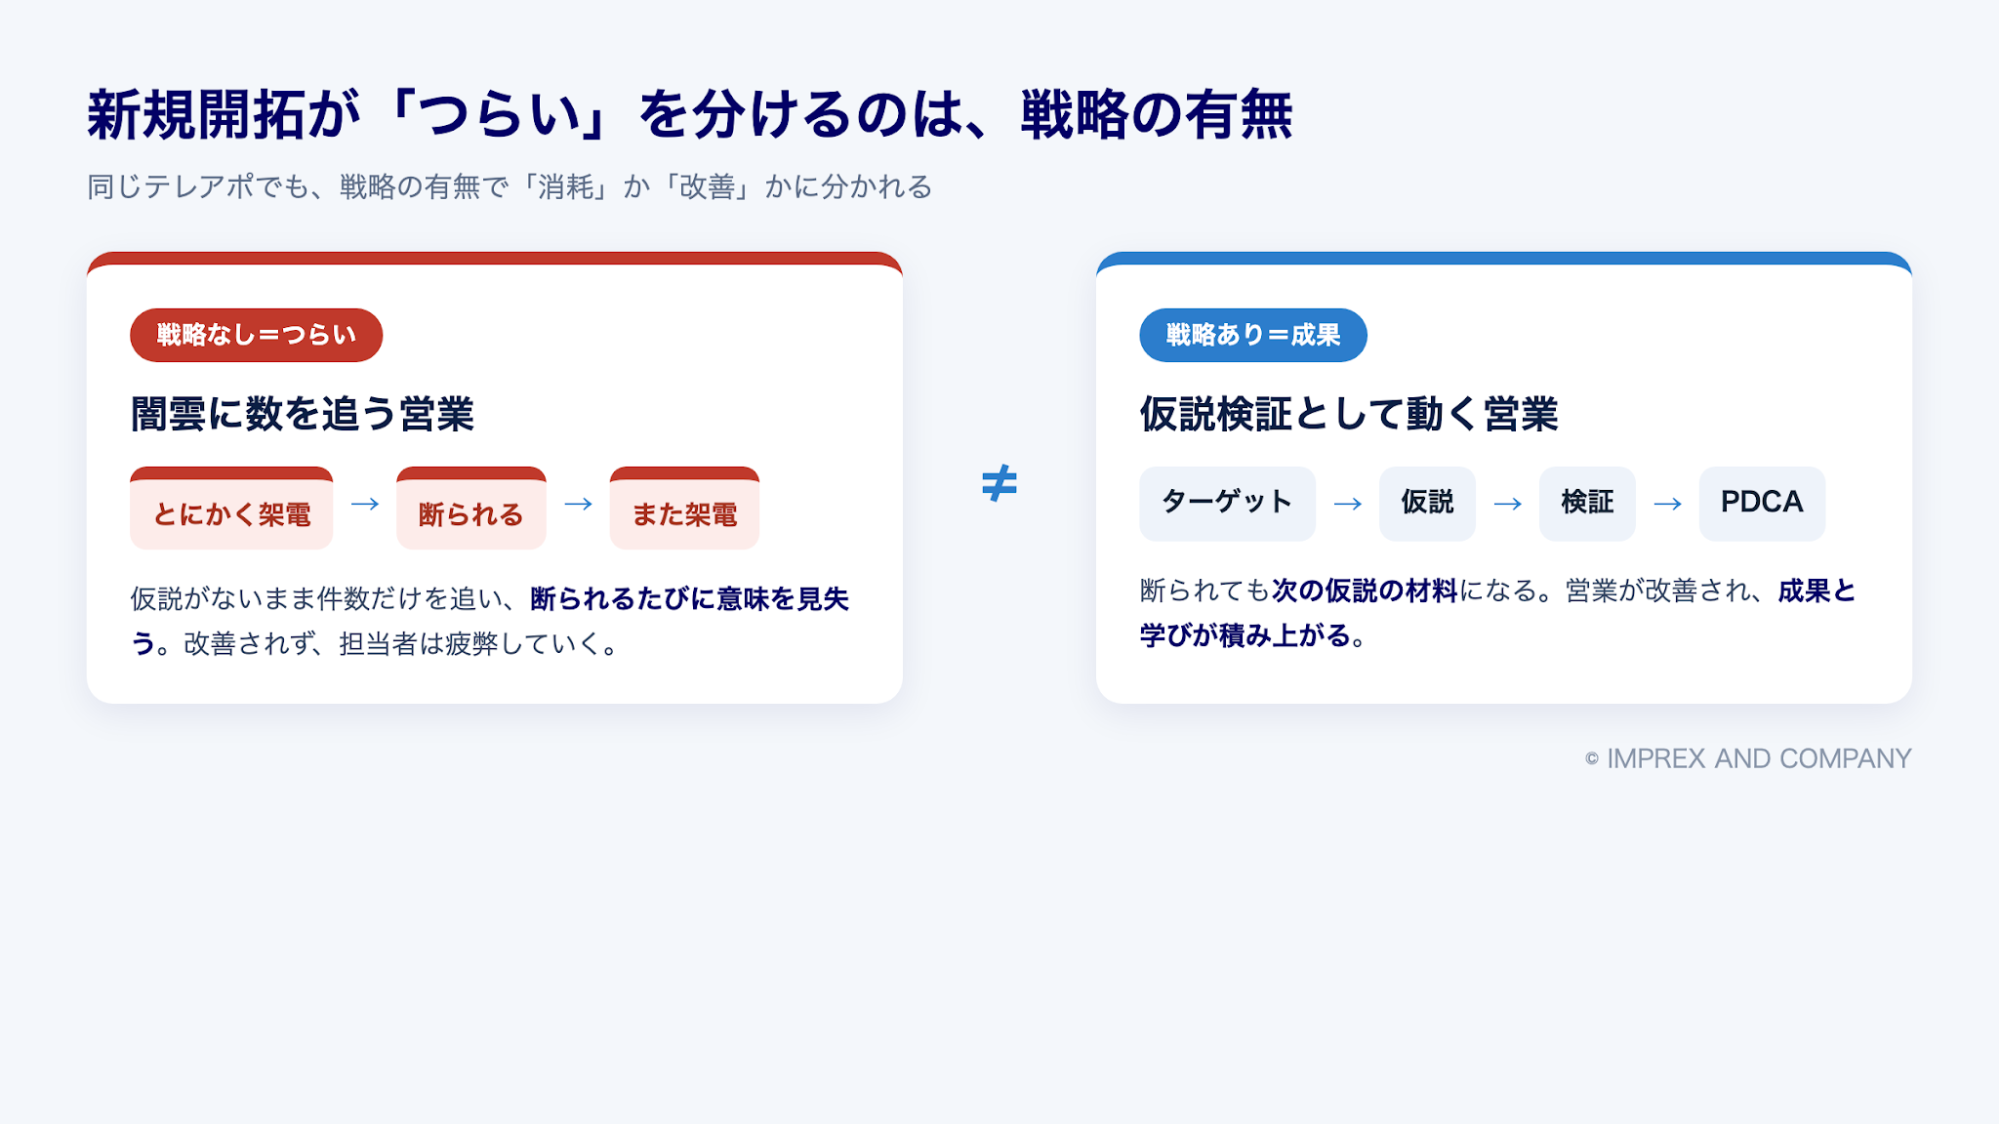Click the 仮説 step chip

pos(1427,503)
